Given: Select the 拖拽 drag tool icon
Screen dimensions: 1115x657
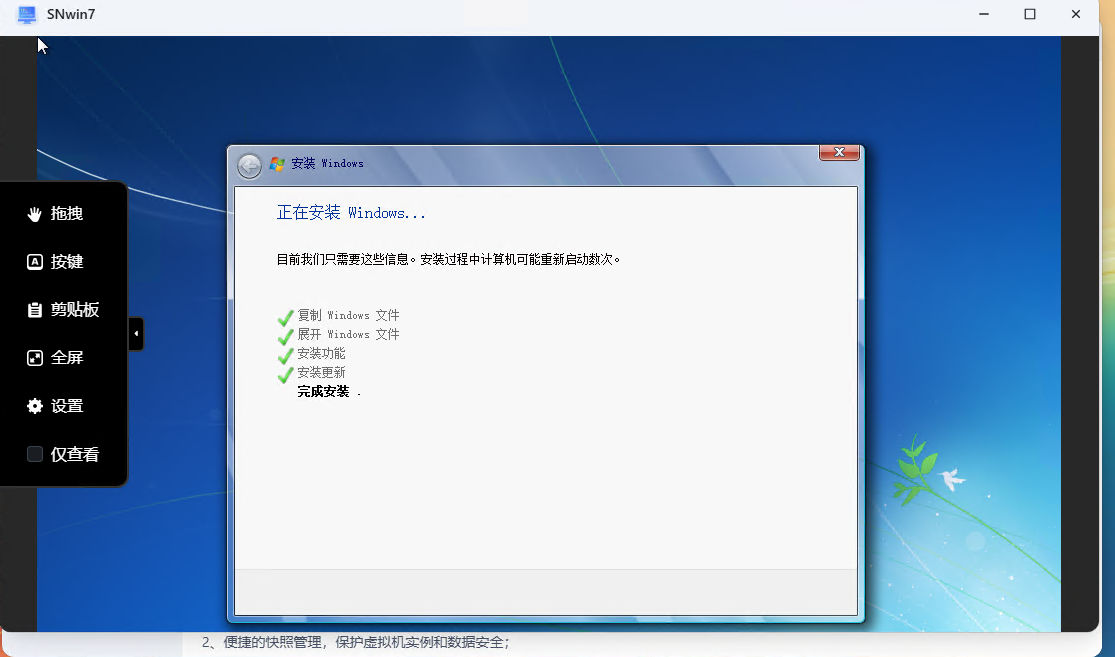Looking at the screenshot, I should (34, 213).
